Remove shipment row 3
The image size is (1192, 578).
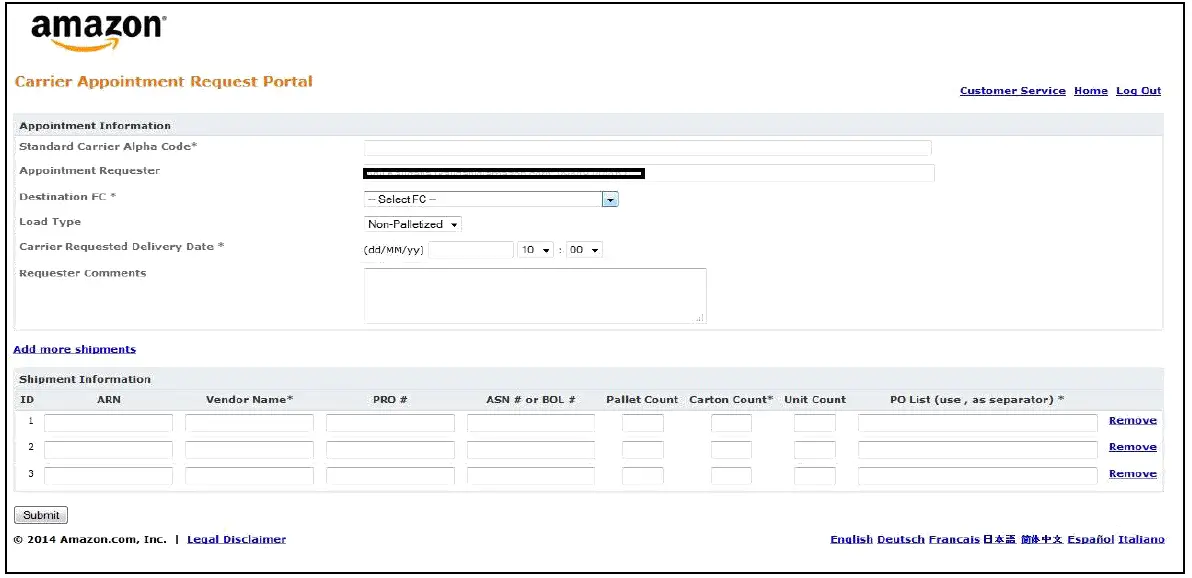coord(1131,473)
